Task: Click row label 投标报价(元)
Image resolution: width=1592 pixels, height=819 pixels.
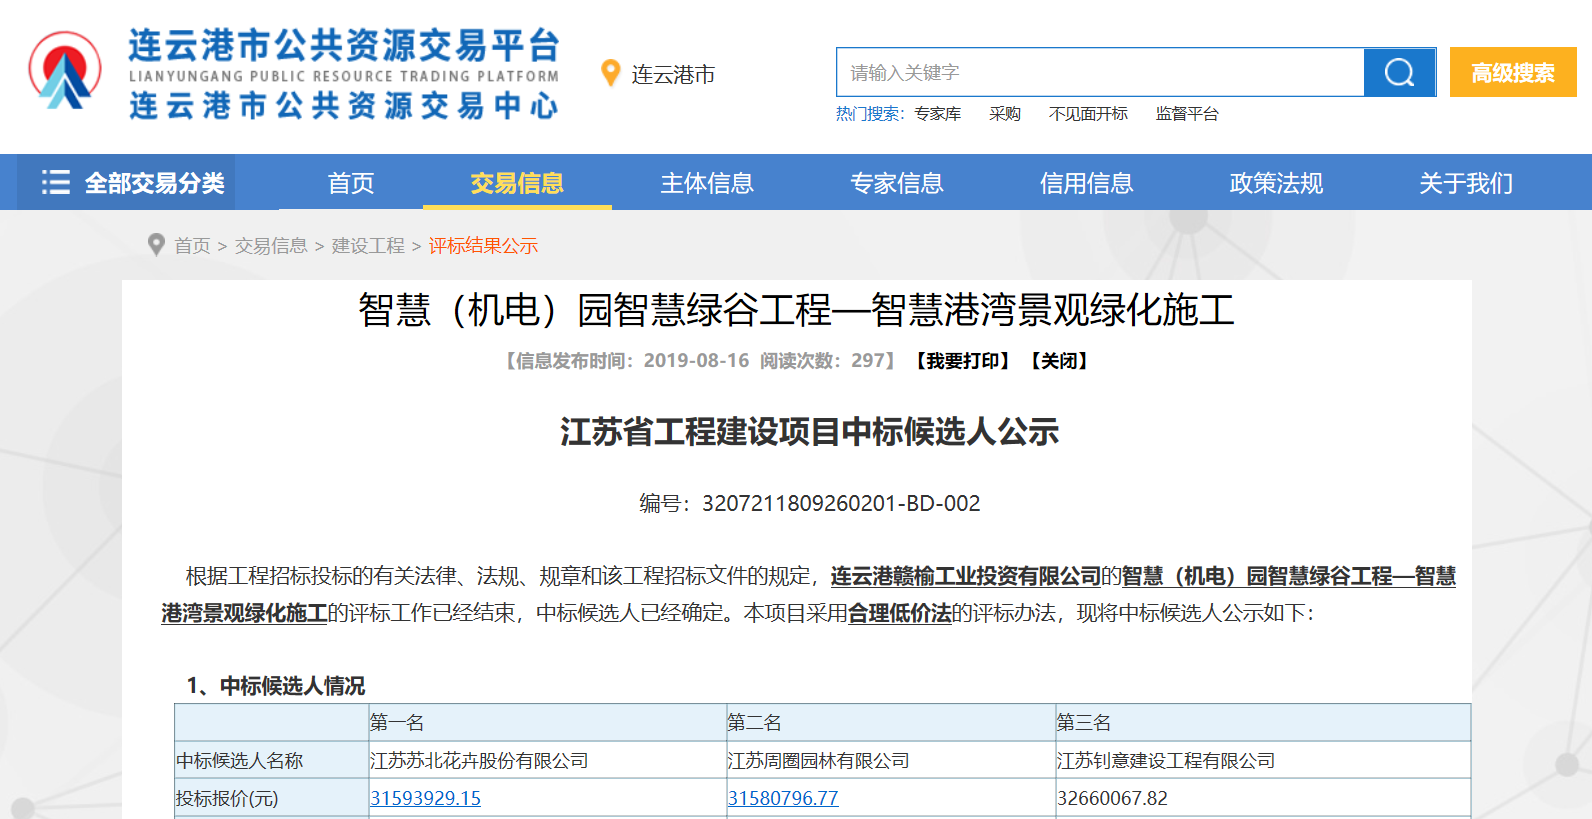Action: click(x=227, y=799)
